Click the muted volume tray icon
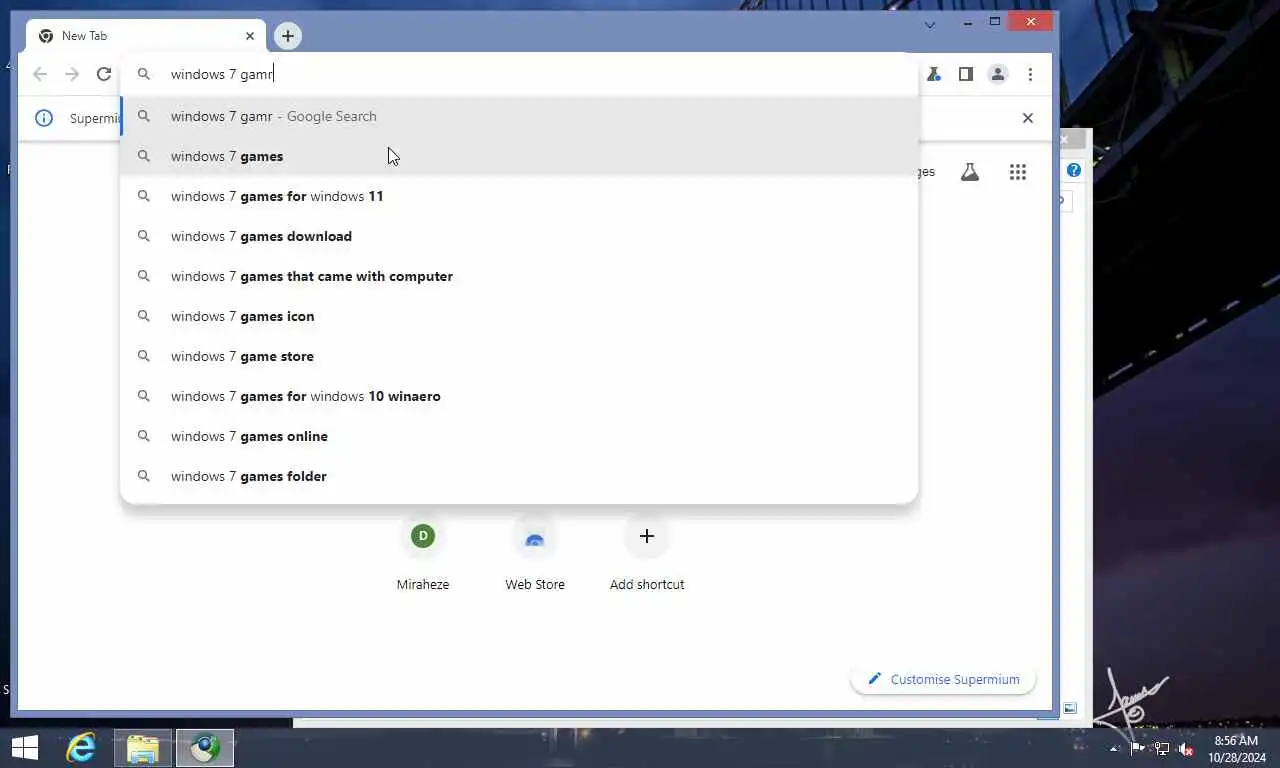 point(1186,748)
